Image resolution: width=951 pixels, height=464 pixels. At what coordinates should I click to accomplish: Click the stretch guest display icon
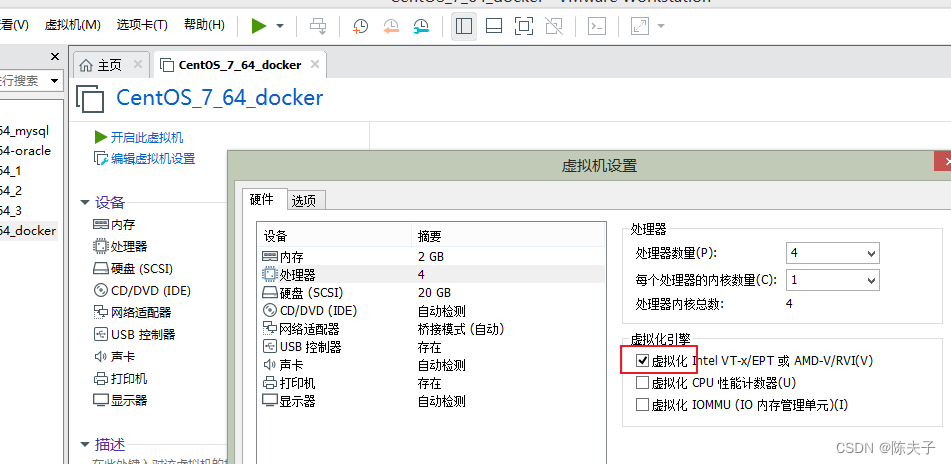pos(640,25)
